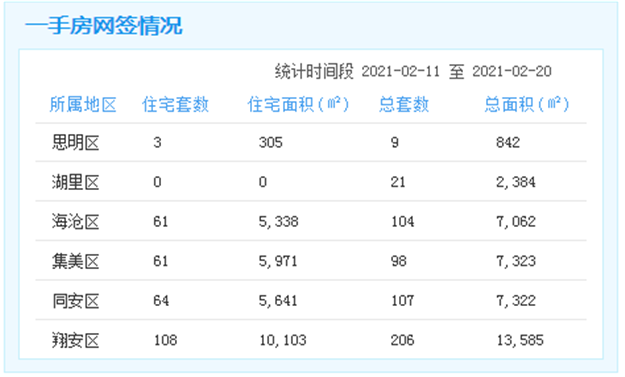The width and height of the screenshot is (625, 377).
Task: Click the 总面积(㎡) column header
Action: [x=527, y=105]
